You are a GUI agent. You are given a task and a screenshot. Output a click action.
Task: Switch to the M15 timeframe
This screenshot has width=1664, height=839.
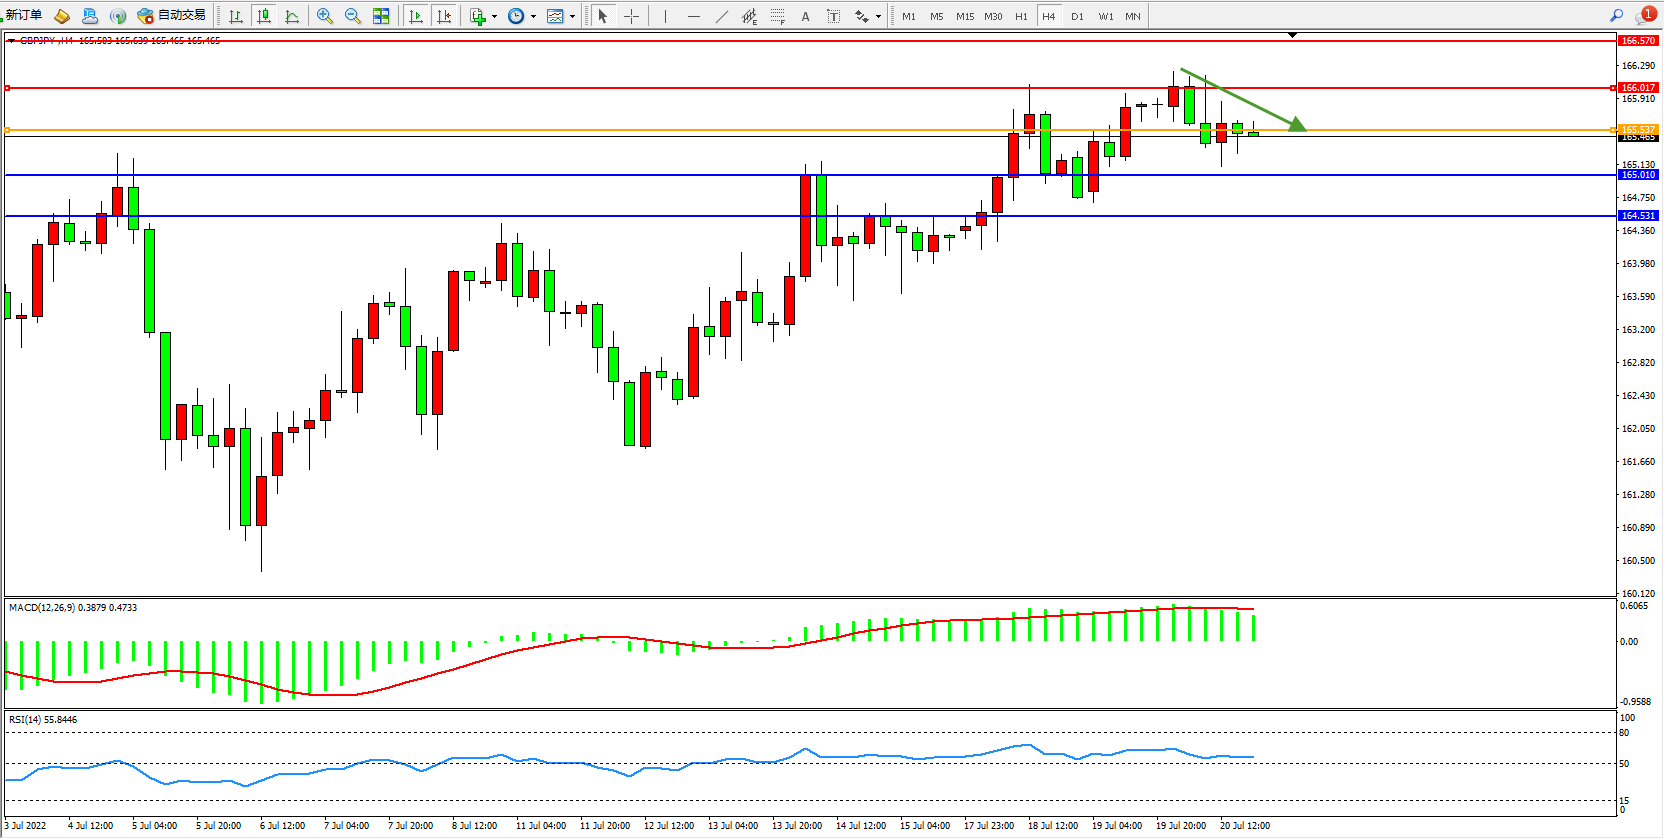pos(964,16)
